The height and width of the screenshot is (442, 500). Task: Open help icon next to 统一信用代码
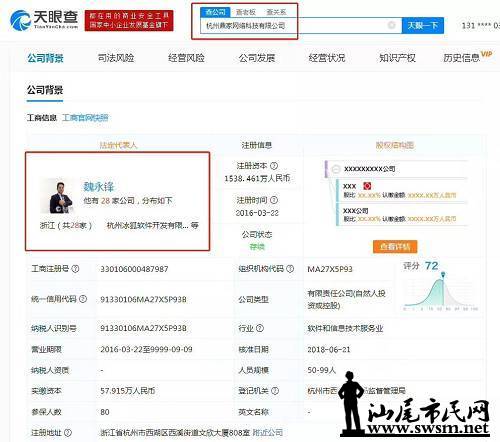(x=83, y=299)
